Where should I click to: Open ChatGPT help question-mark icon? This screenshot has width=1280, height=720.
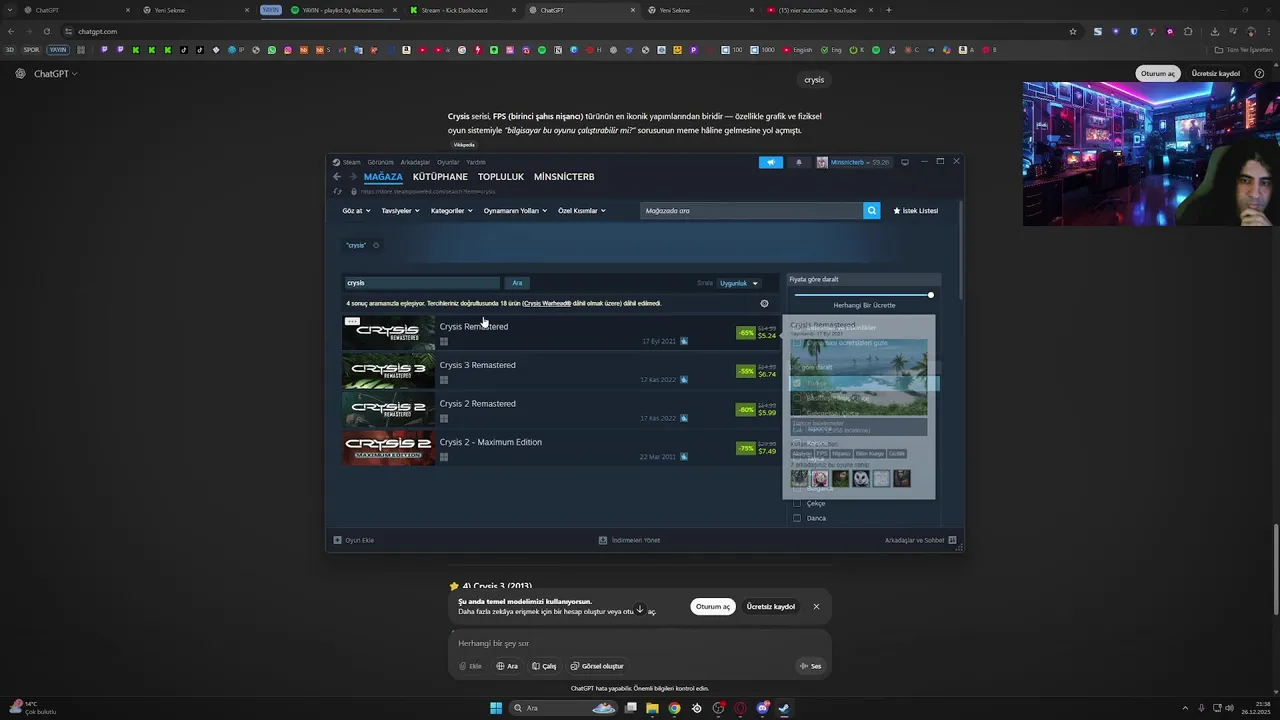[1259, 73]
